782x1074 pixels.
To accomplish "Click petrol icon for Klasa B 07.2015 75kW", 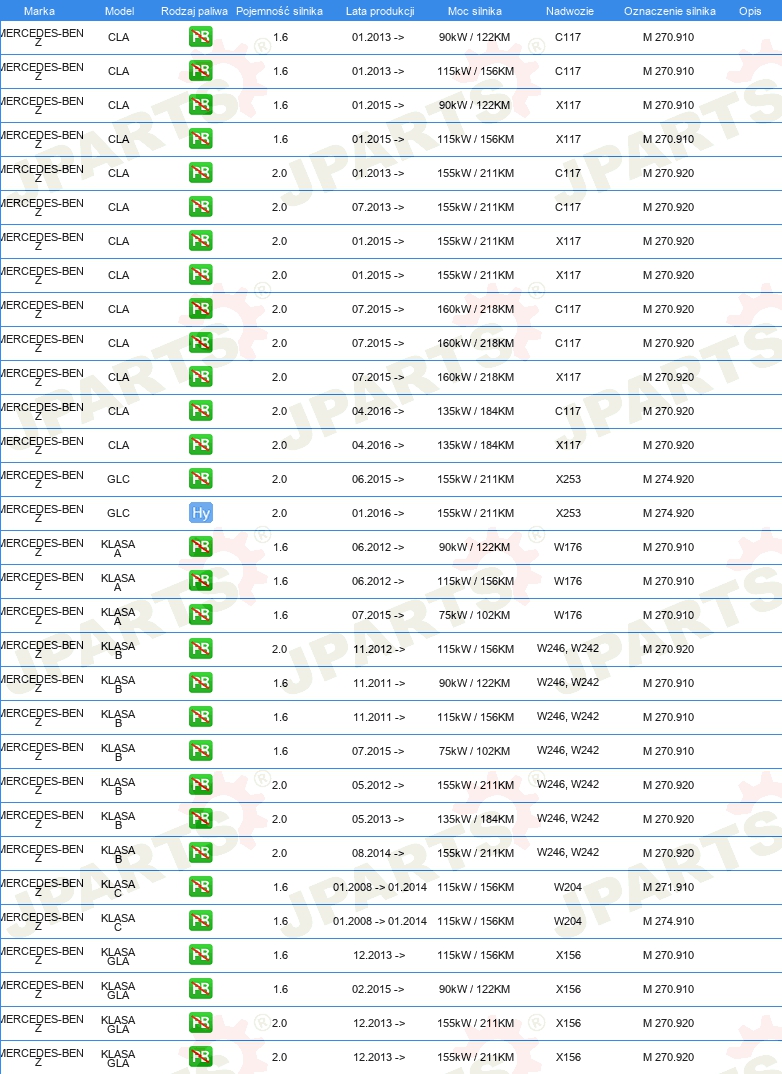I will tap(201, 751).
